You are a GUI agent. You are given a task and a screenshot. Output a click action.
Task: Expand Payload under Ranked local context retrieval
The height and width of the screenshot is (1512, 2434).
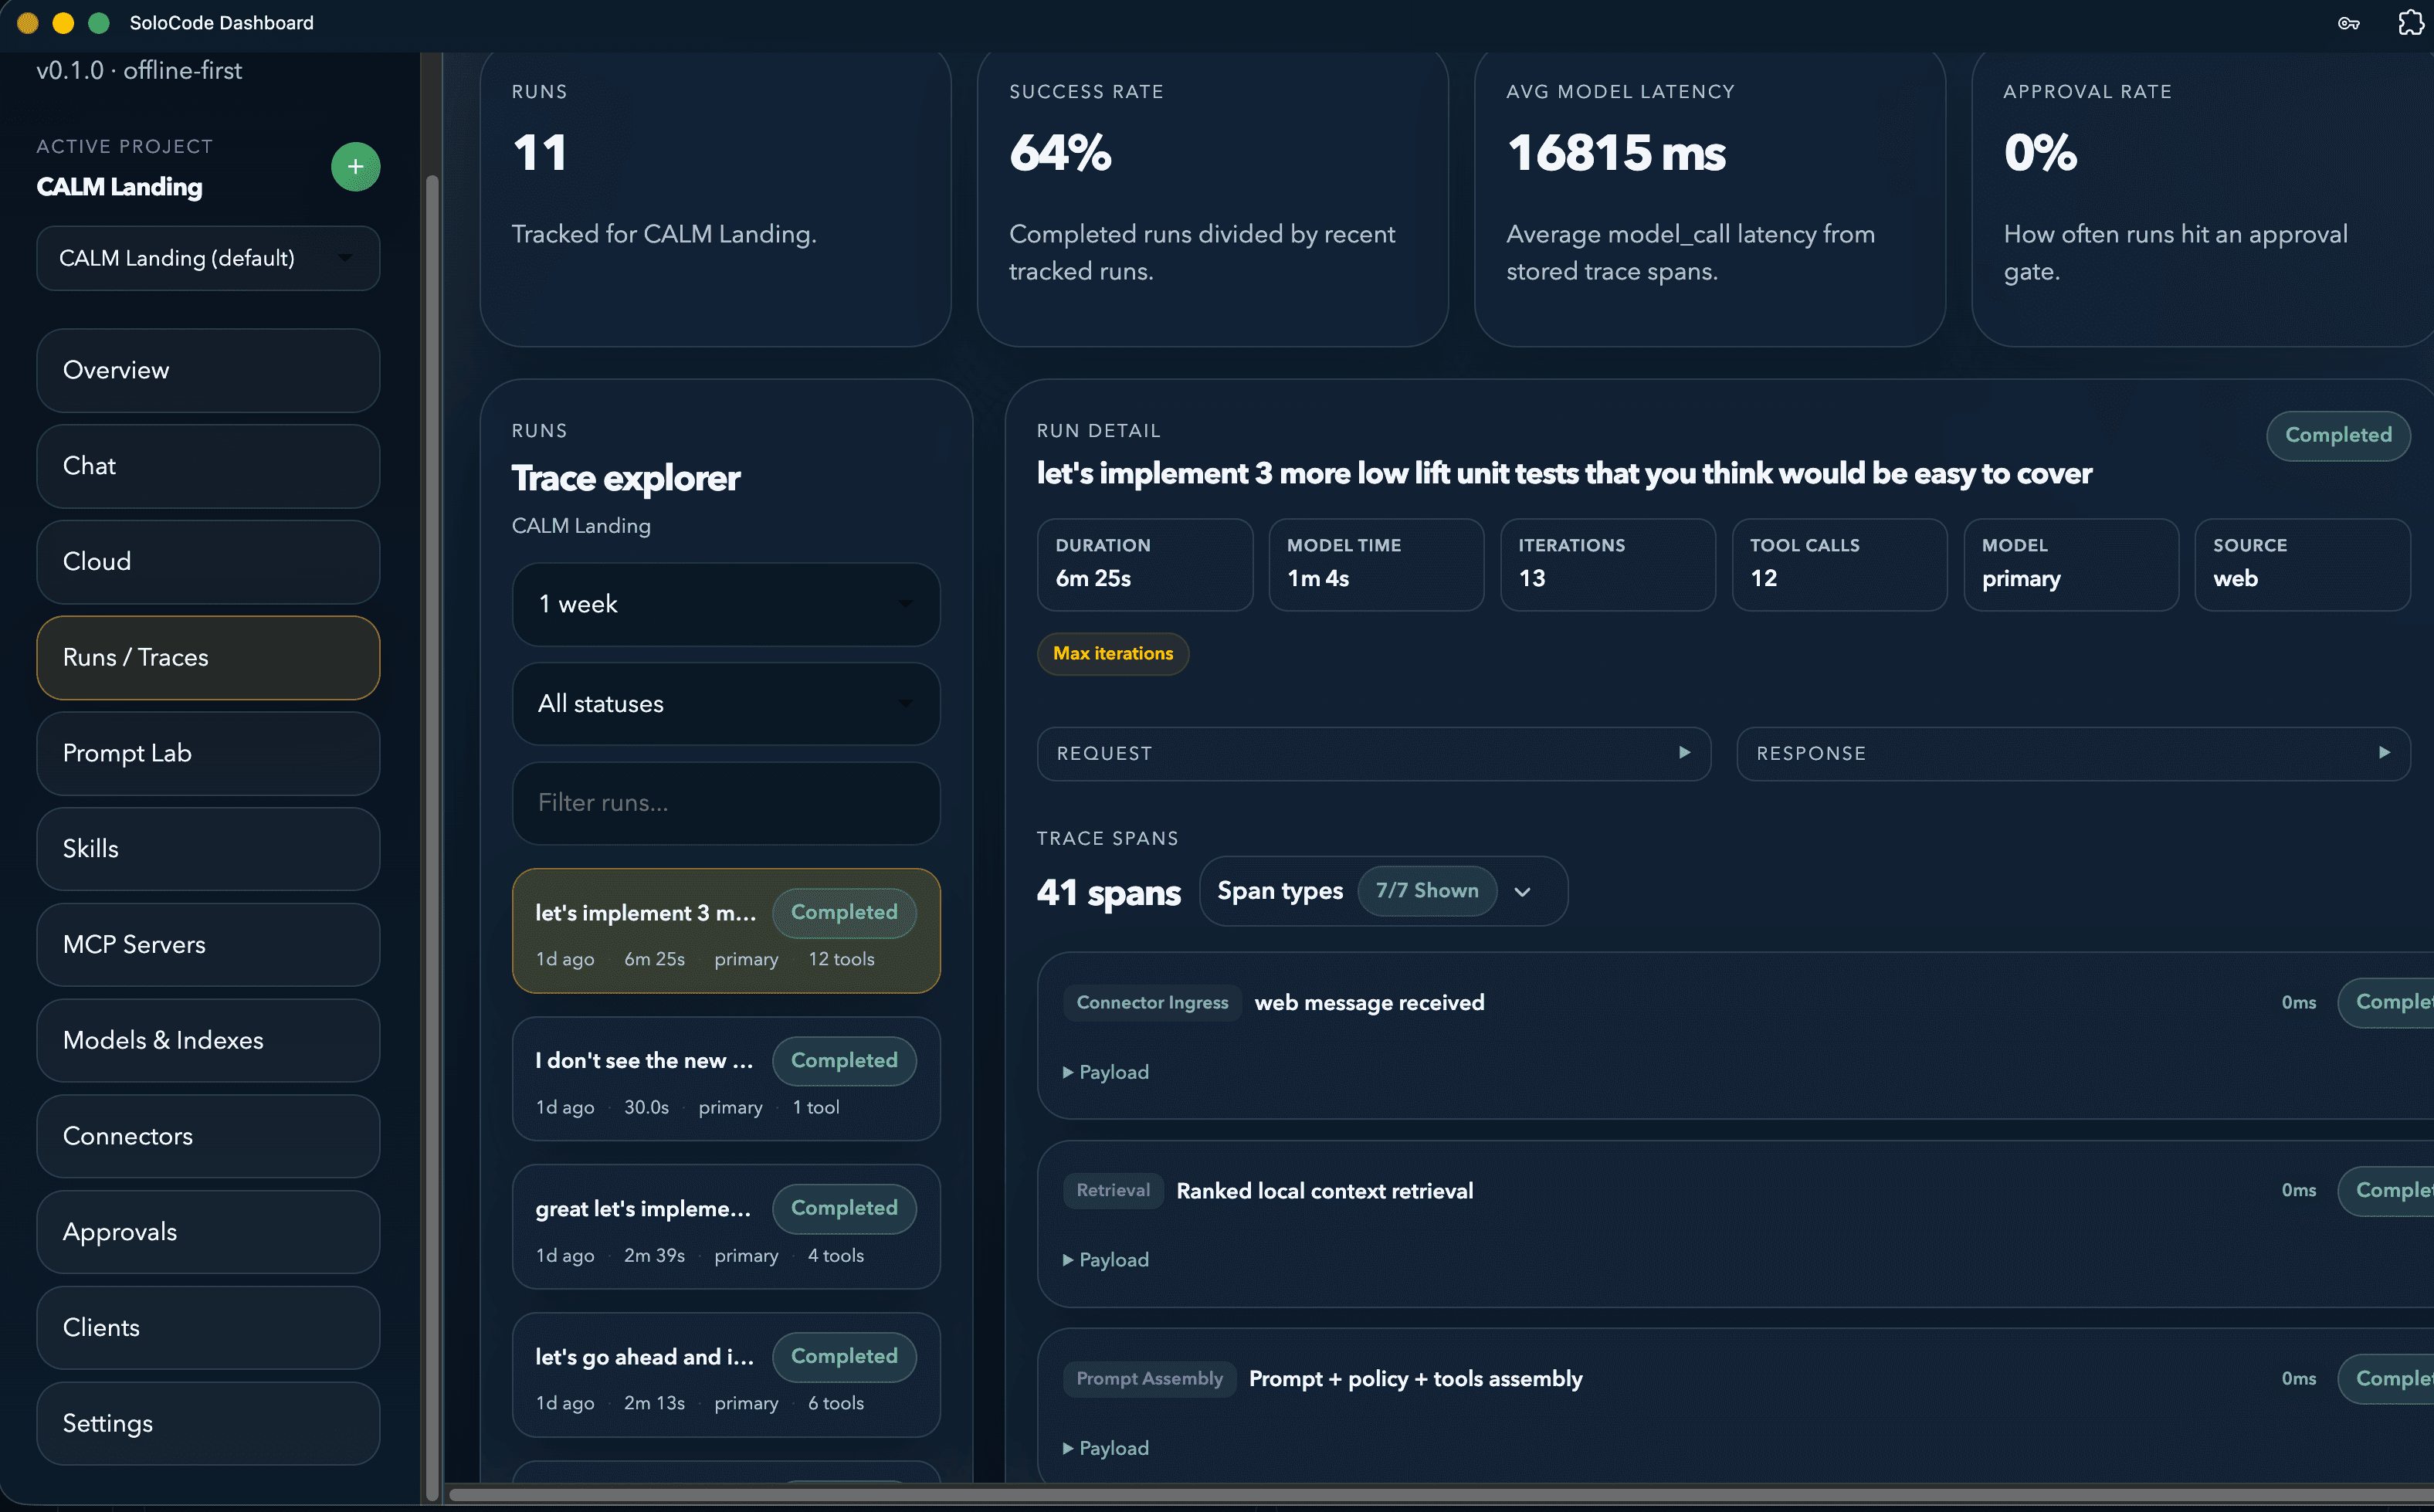pos(1106,1260)
